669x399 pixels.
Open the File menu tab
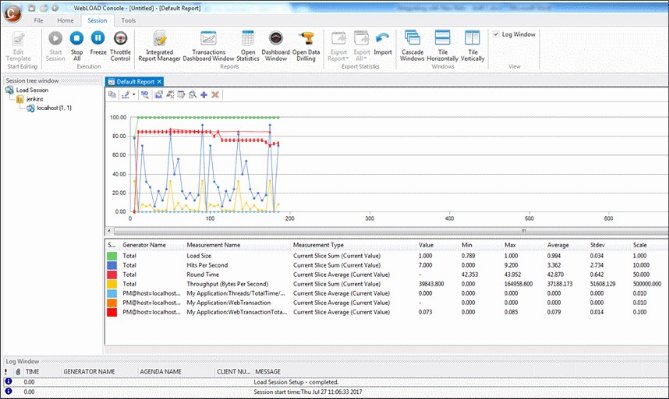coord(38,20)
